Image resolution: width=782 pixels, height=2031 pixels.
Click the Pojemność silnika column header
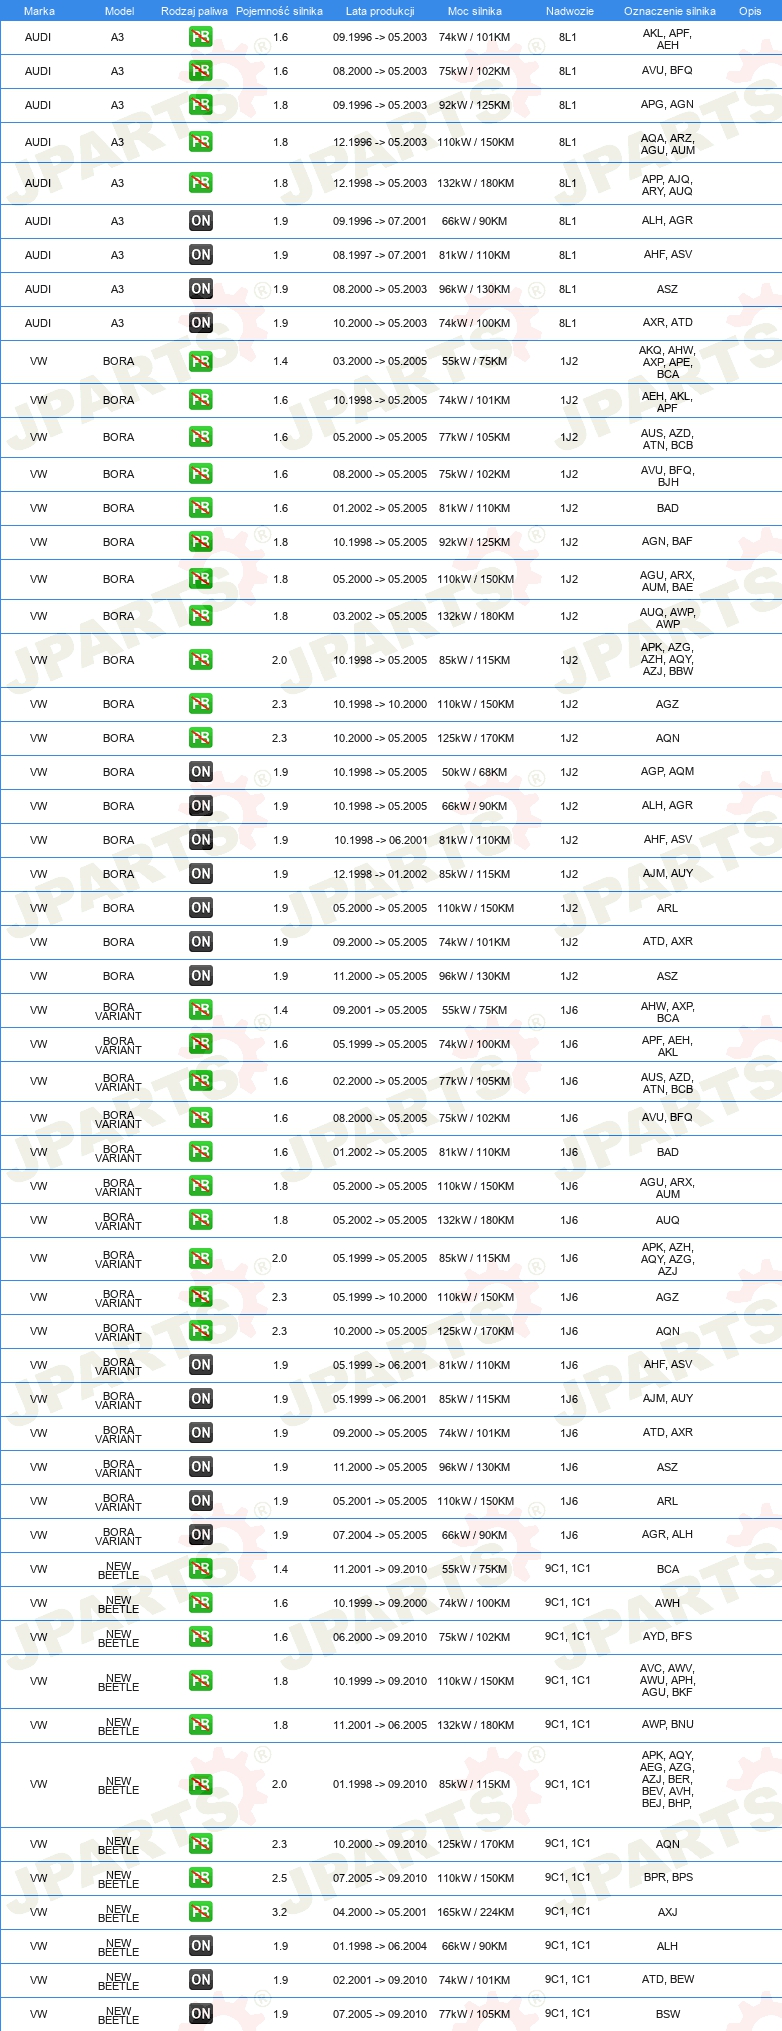pyautogui.click(x=279, y=11)
